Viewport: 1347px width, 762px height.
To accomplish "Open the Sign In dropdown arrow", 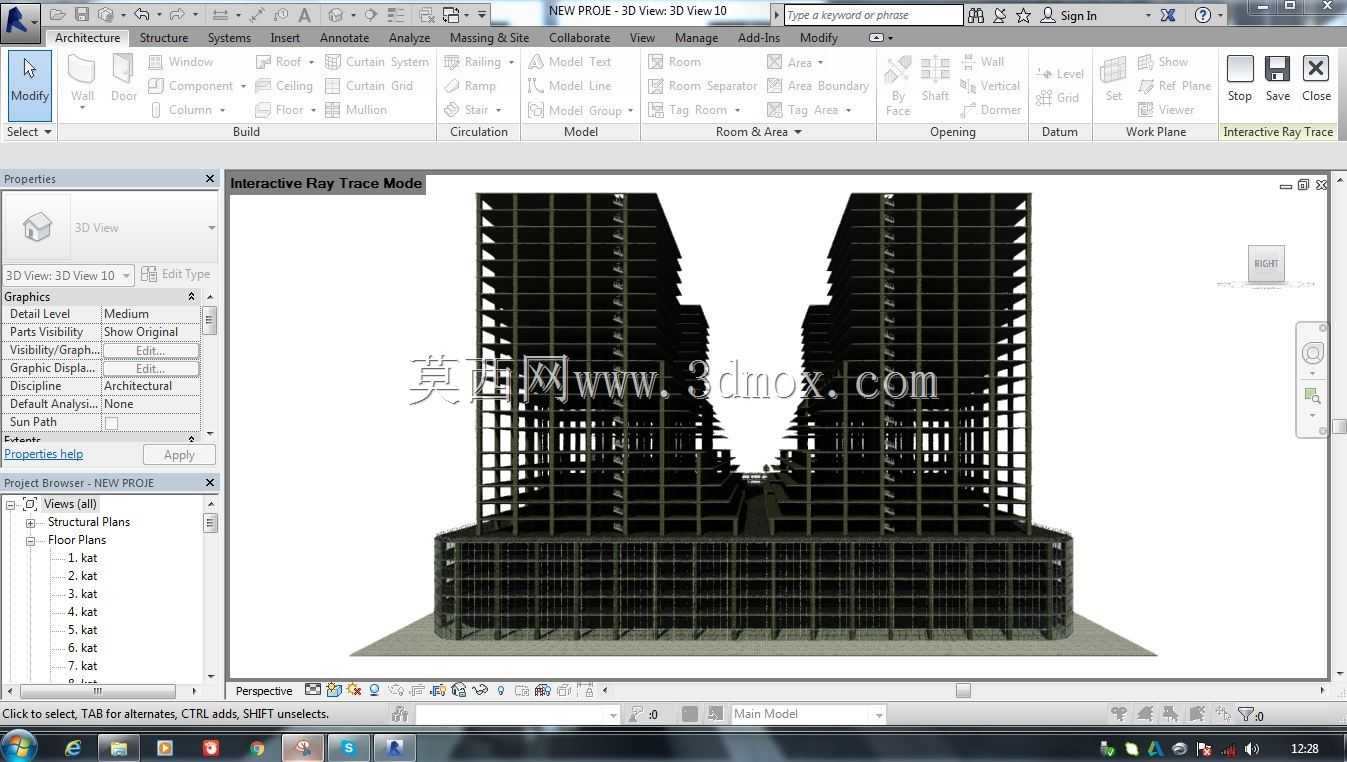I will click(1147, 16).
